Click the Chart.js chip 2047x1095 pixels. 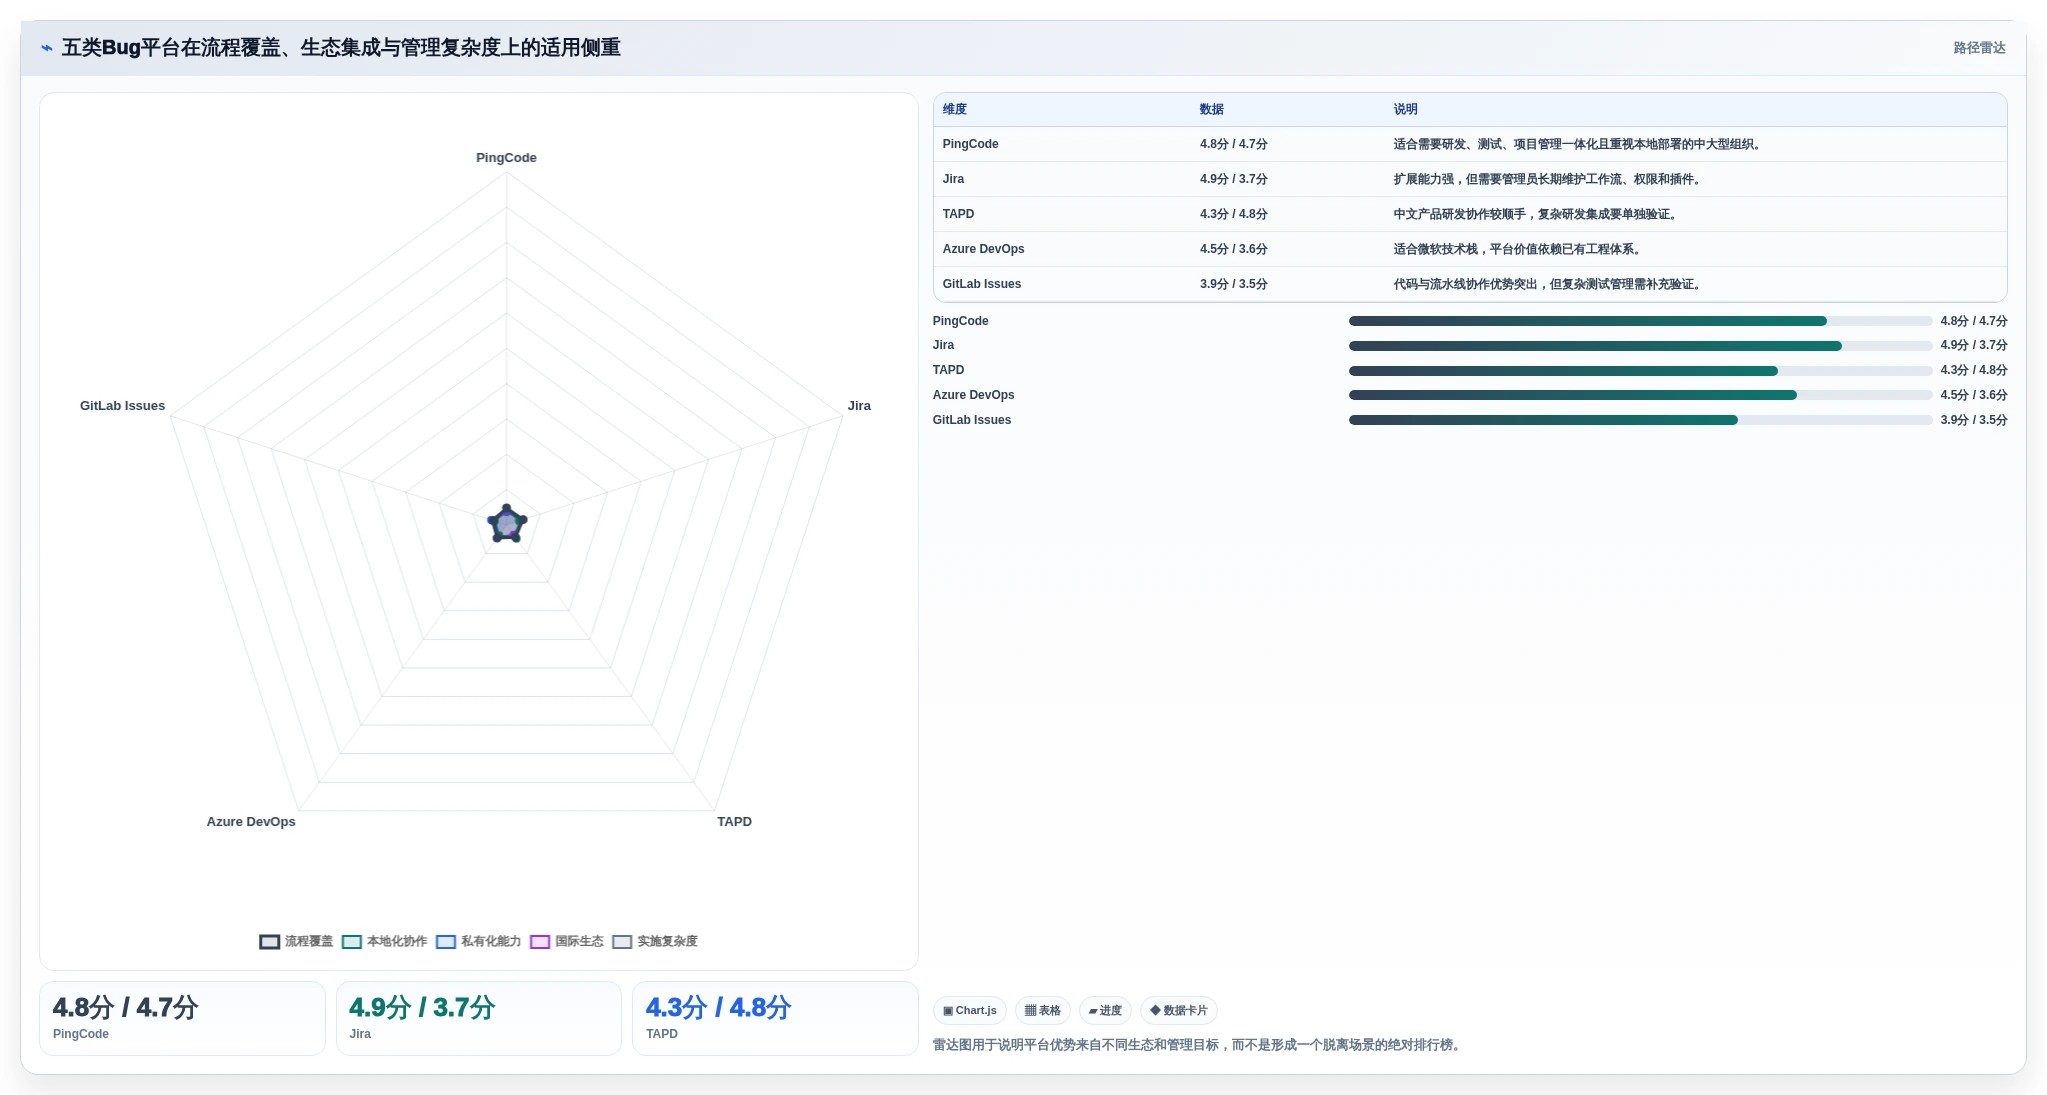[x=969, y=1011]
